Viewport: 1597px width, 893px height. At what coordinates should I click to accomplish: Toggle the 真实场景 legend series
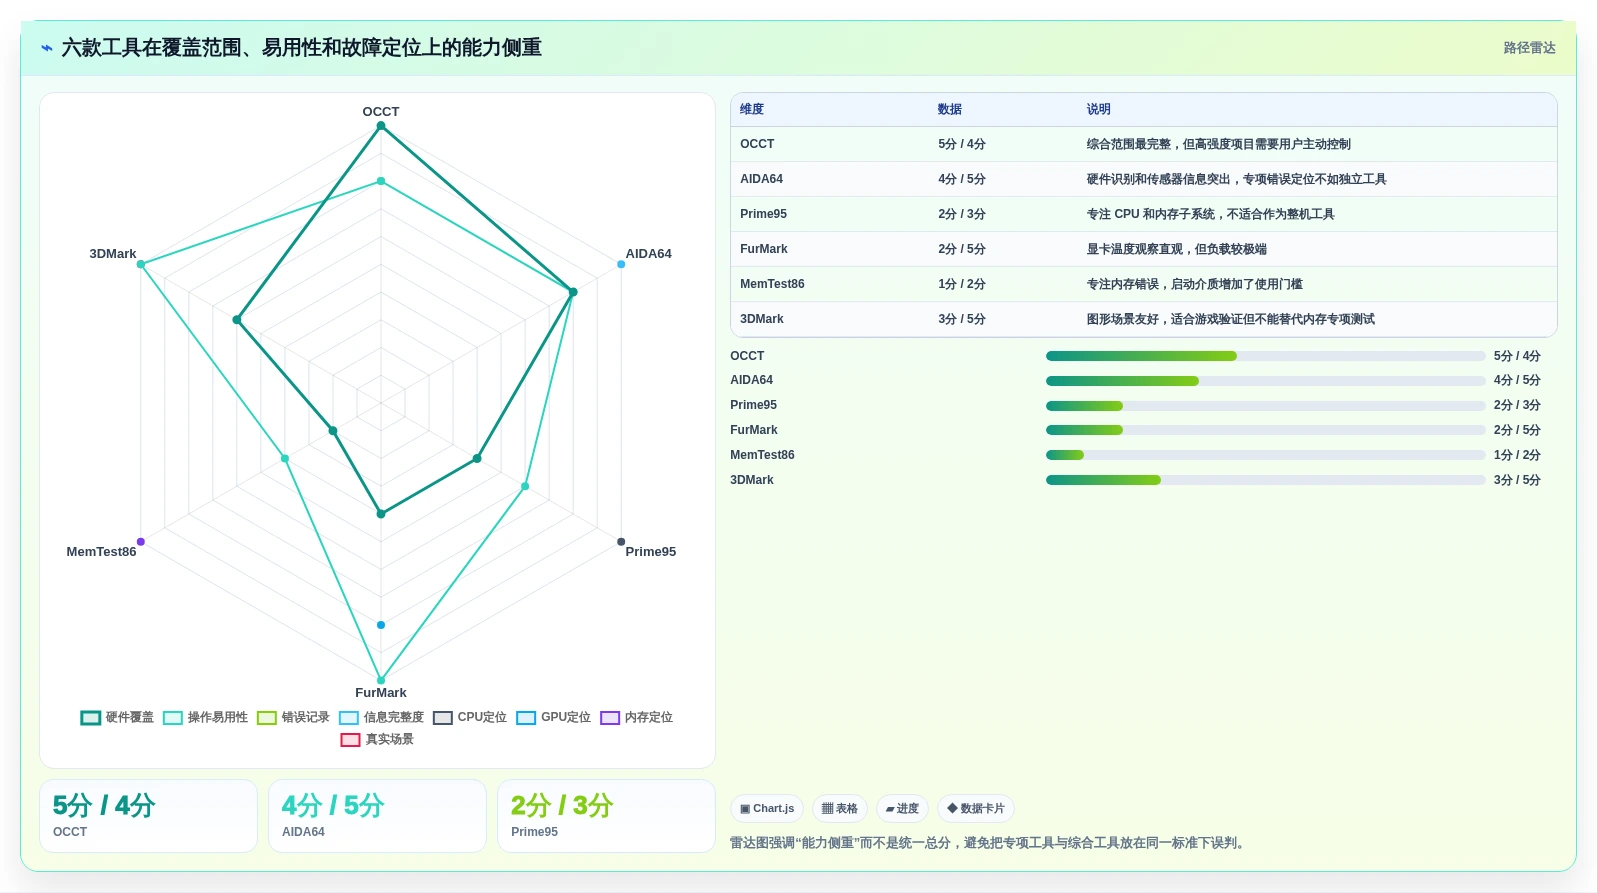click(377, 740)
